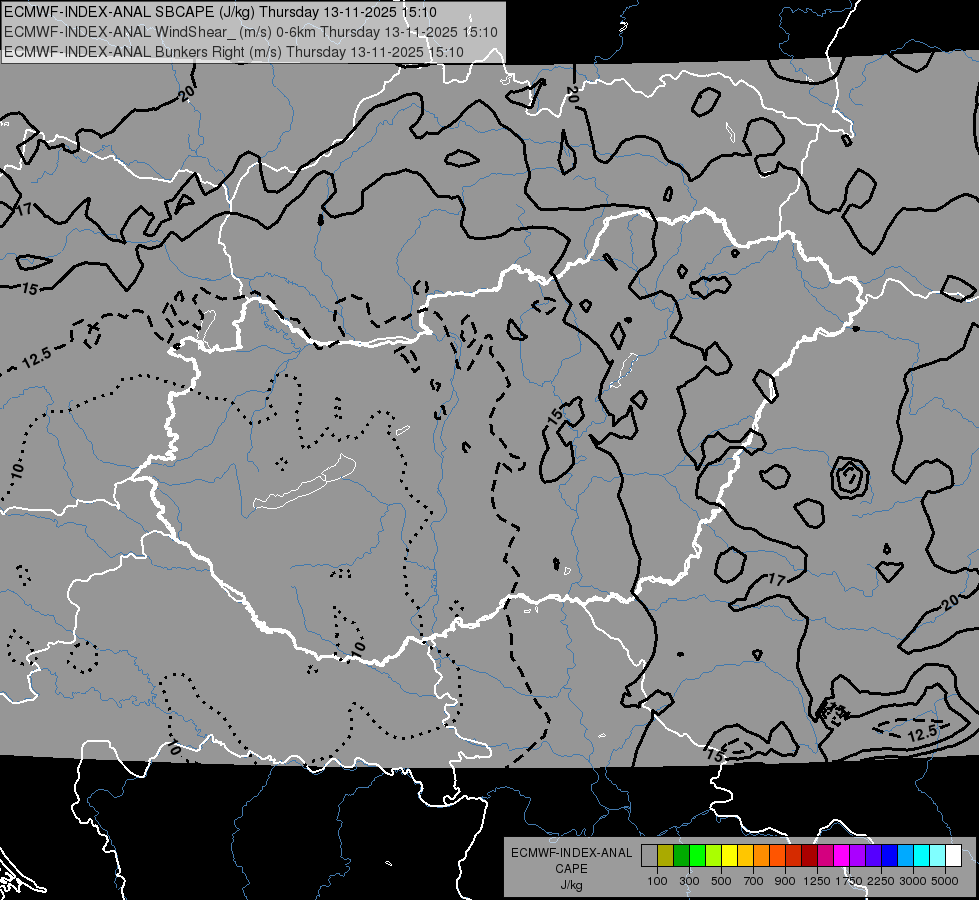Click the 12.5 label inside southeastern dashed contour

click(922, 733)
